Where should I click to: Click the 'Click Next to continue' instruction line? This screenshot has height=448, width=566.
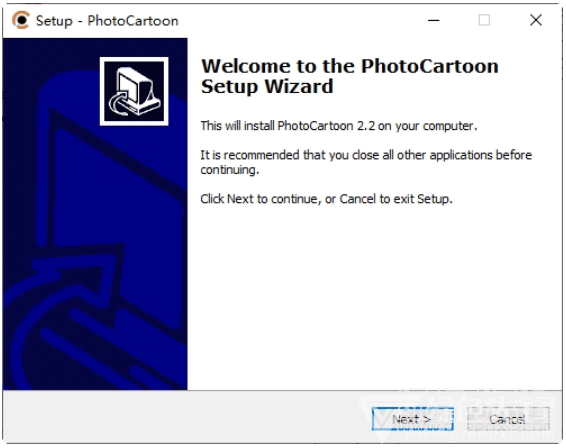[326, 199]
